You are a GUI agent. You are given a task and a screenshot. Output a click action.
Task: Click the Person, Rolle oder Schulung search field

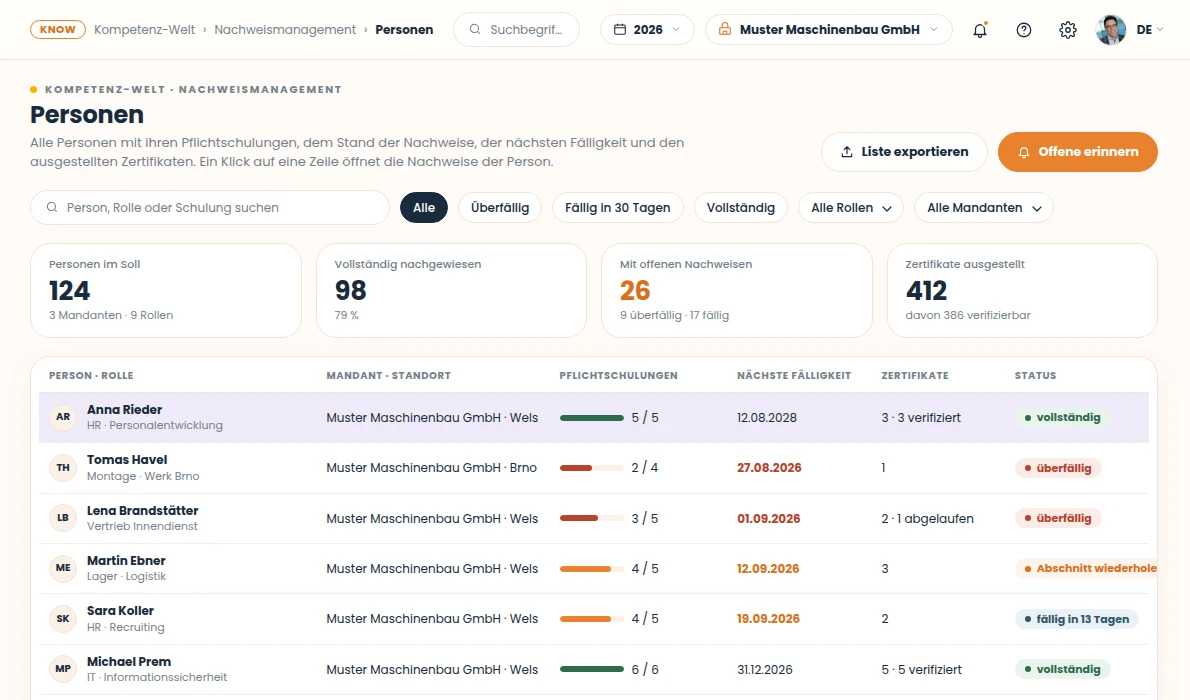pyautogui.click(x=209, y=207)
